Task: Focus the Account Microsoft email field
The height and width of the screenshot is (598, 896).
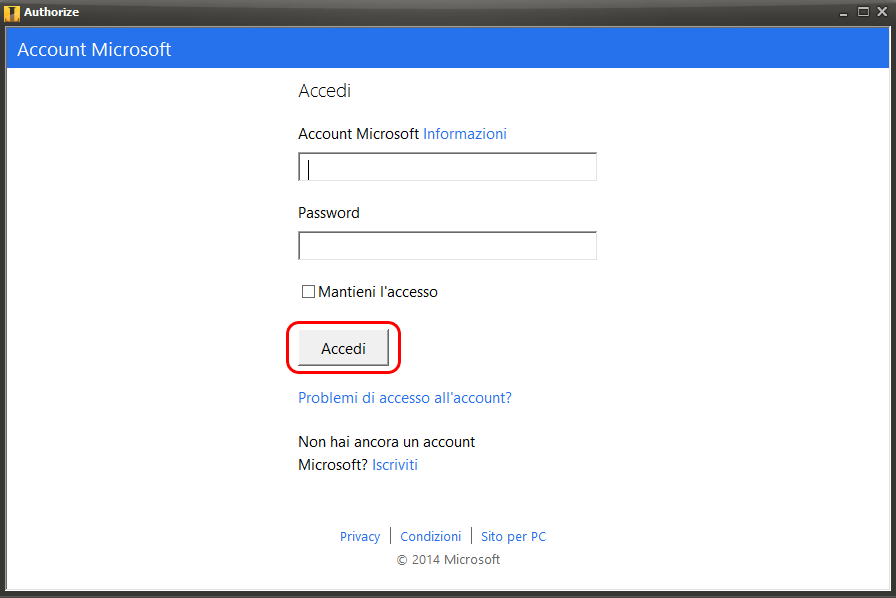Action: (x=447, y=166)
